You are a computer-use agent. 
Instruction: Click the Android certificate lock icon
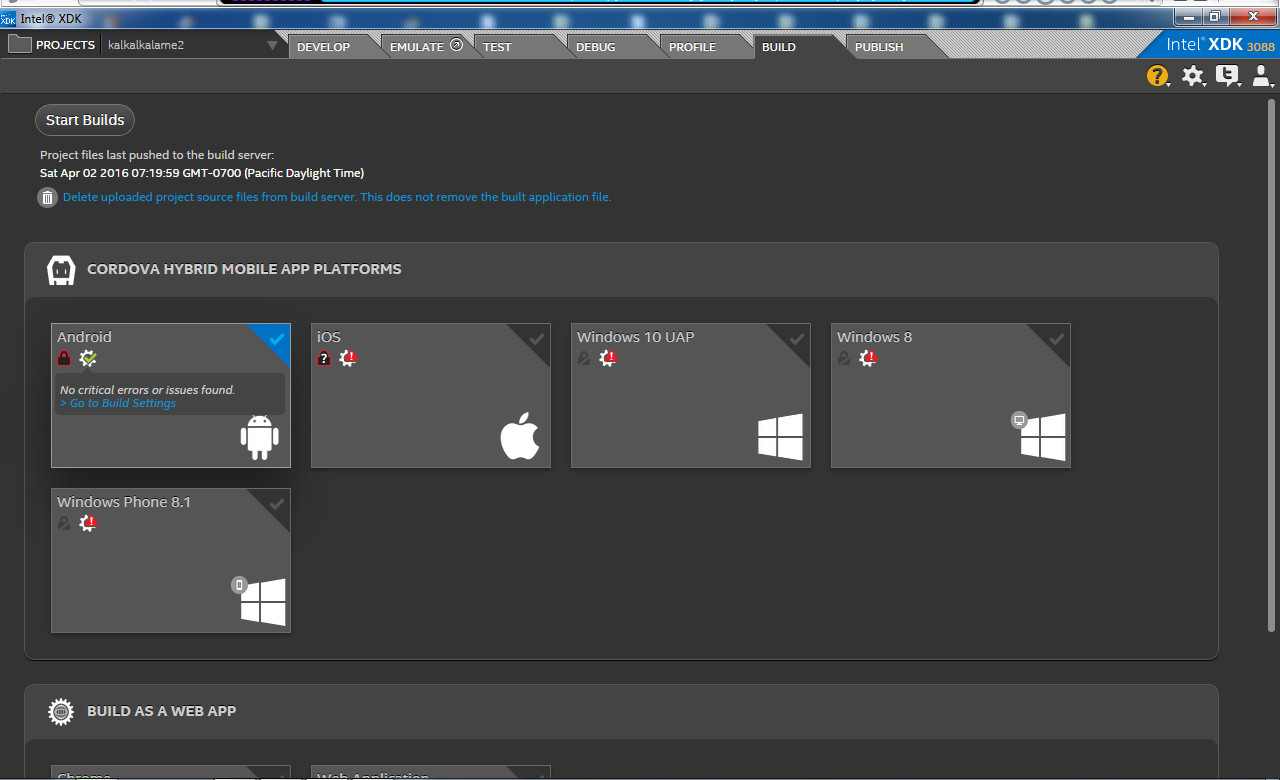pos(64,358)
